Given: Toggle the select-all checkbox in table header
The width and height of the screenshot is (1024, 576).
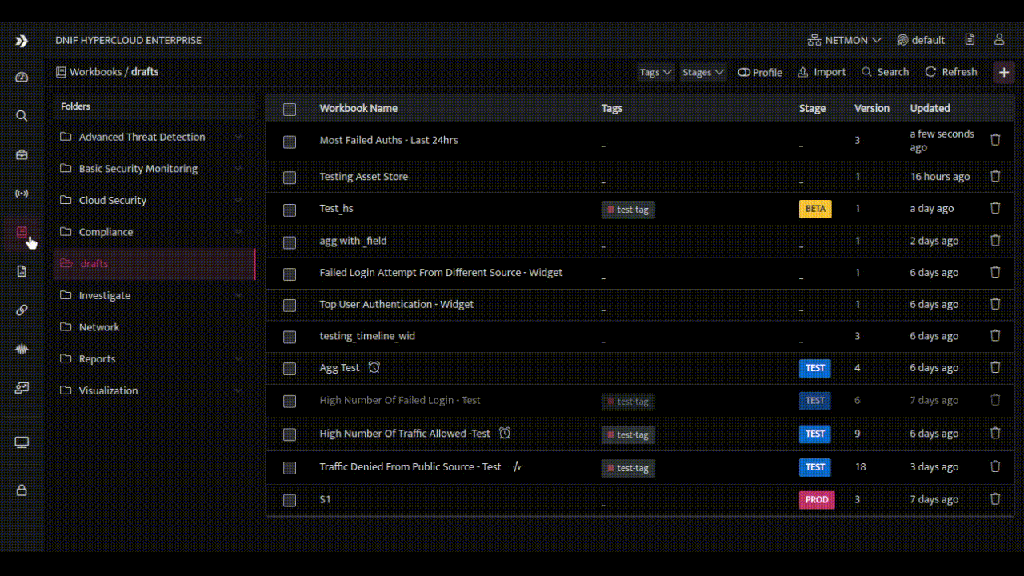Looking at the screenshot, I should (289, 109).
